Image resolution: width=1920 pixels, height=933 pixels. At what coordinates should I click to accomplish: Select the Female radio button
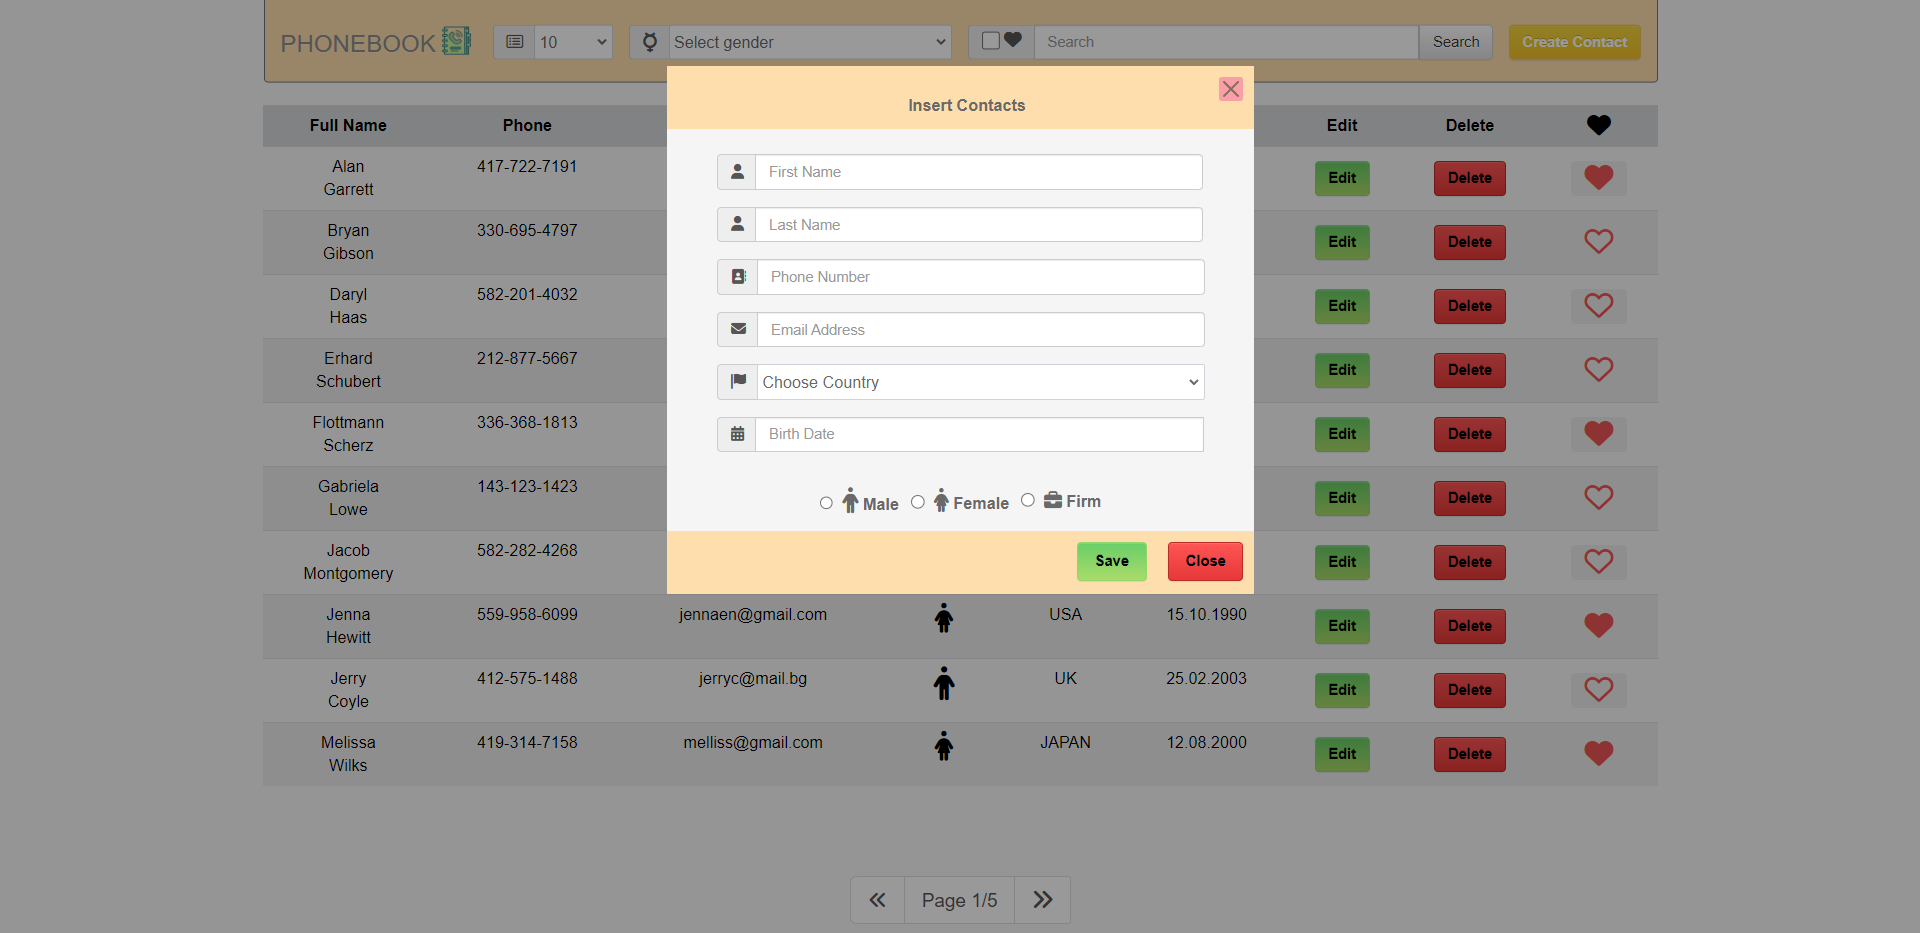click(x=918, y=502)
